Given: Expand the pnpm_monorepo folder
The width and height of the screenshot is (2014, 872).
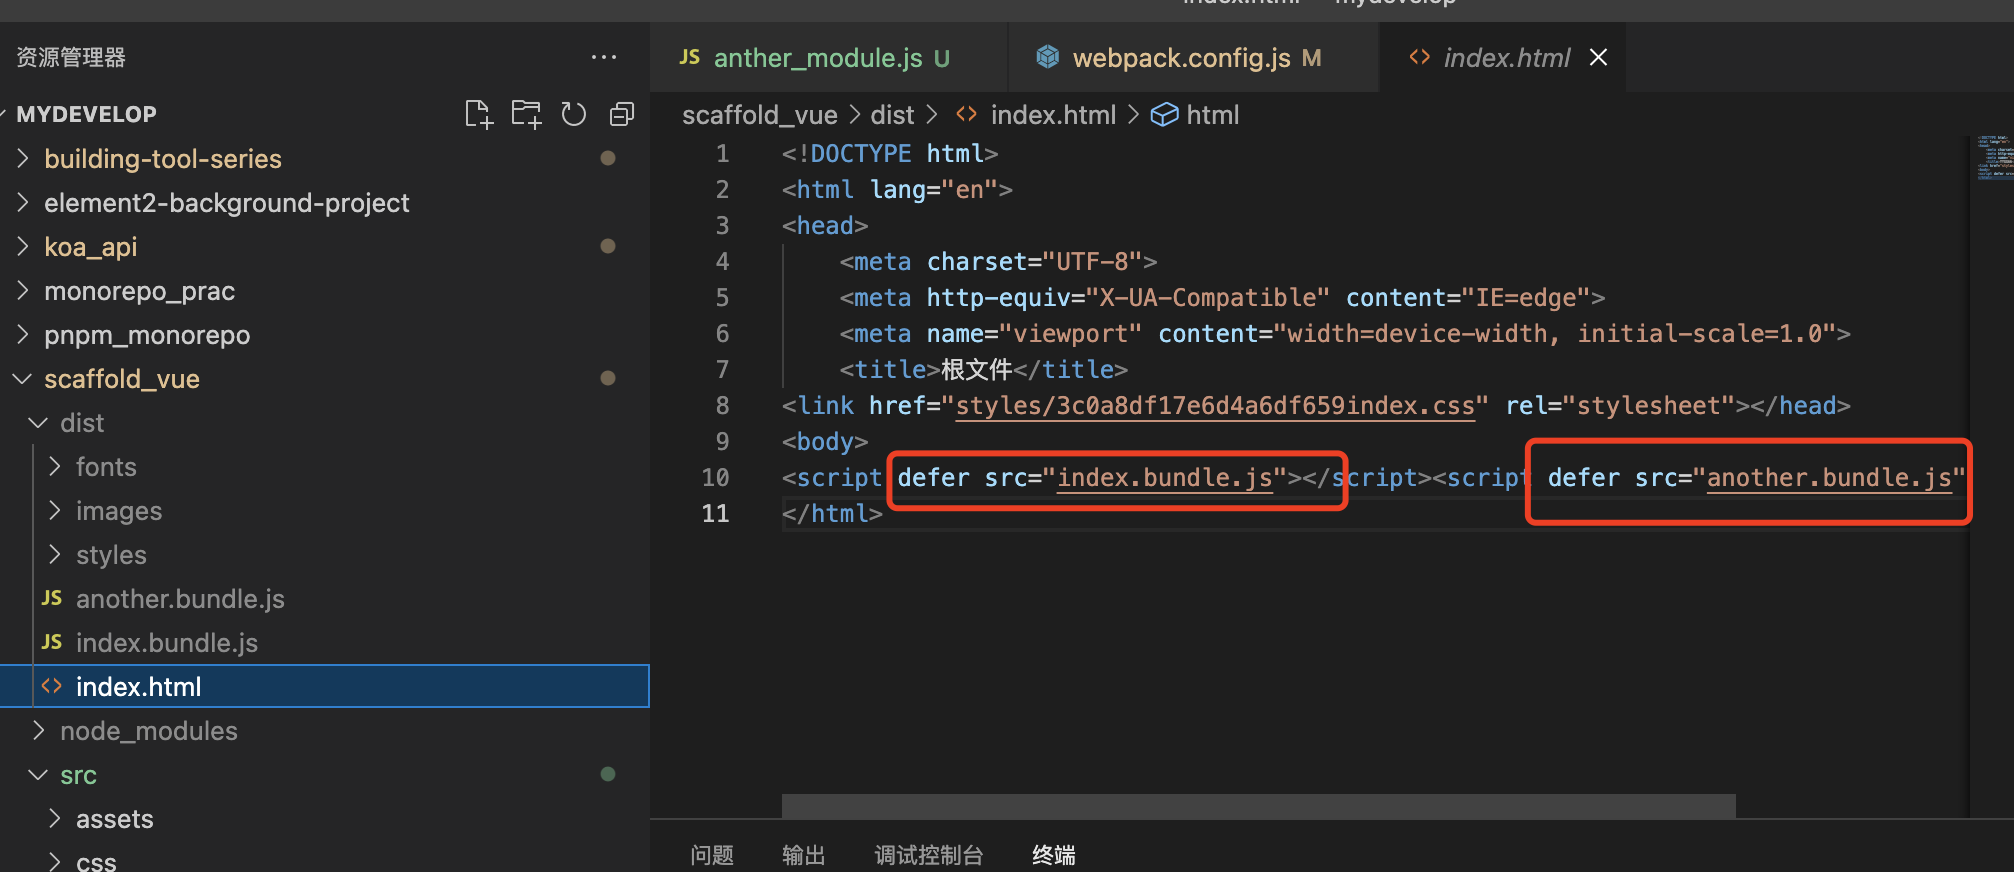Looking at the screenshot, I should tap(325, 334).
